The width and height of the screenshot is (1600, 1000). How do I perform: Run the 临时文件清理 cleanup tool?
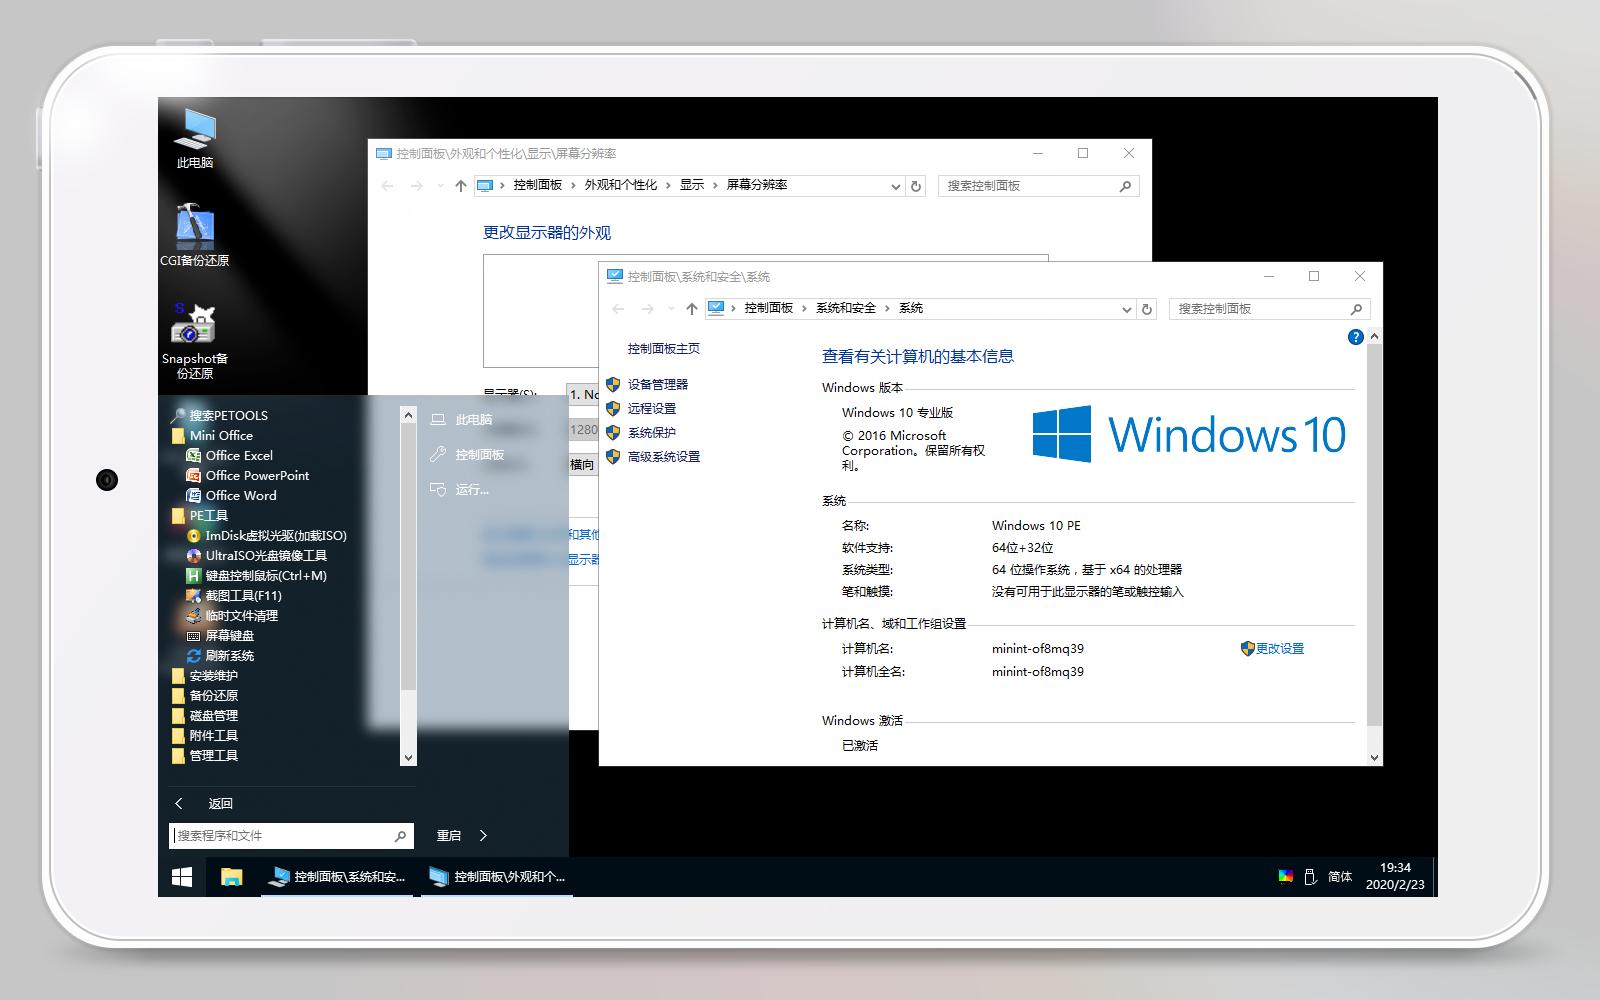click(x=244, y=615)
